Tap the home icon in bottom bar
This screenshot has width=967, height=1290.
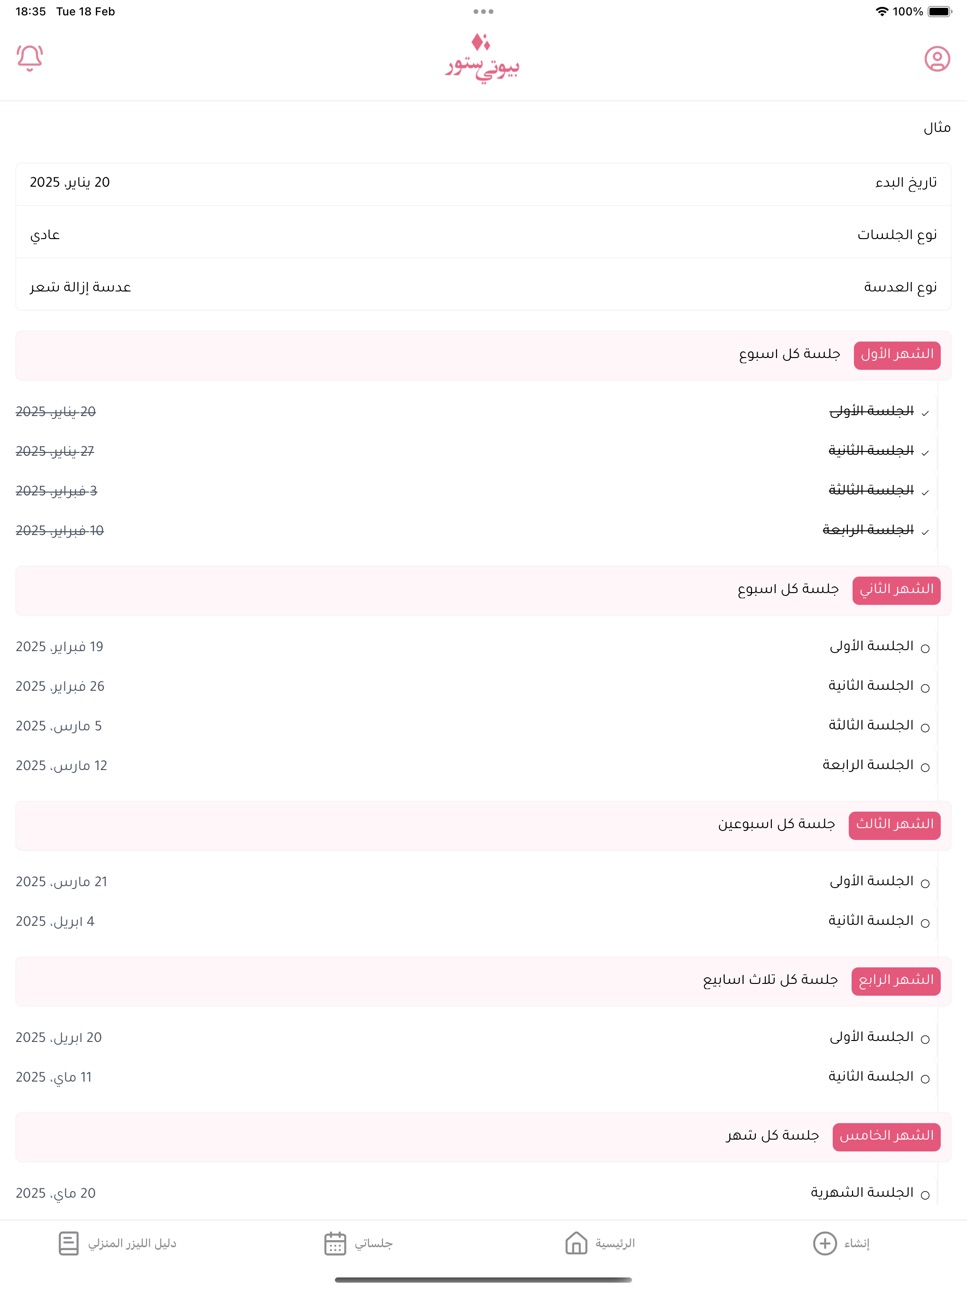pos(576,1243)
